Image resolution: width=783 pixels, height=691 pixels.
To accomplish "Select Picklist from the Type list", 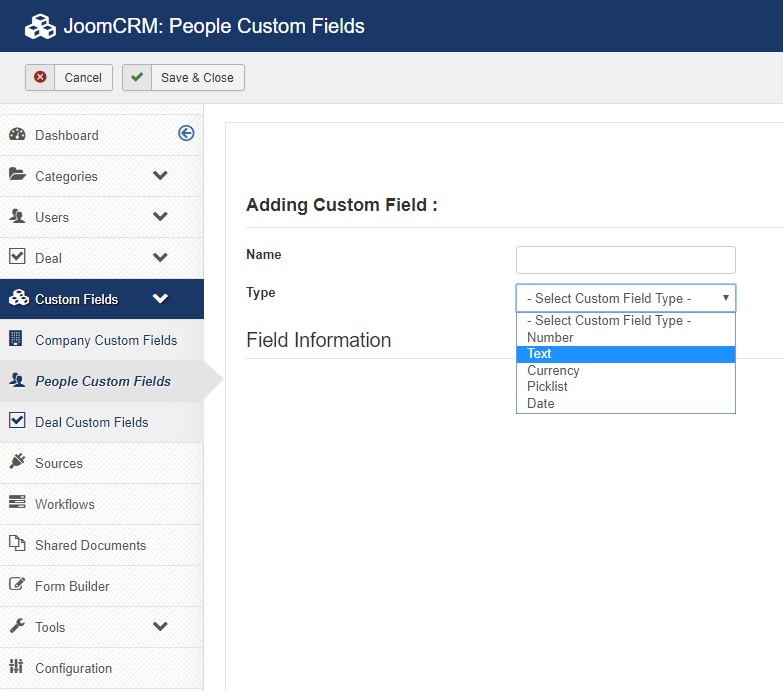I will pyautogui.click(x=626, y=386).
